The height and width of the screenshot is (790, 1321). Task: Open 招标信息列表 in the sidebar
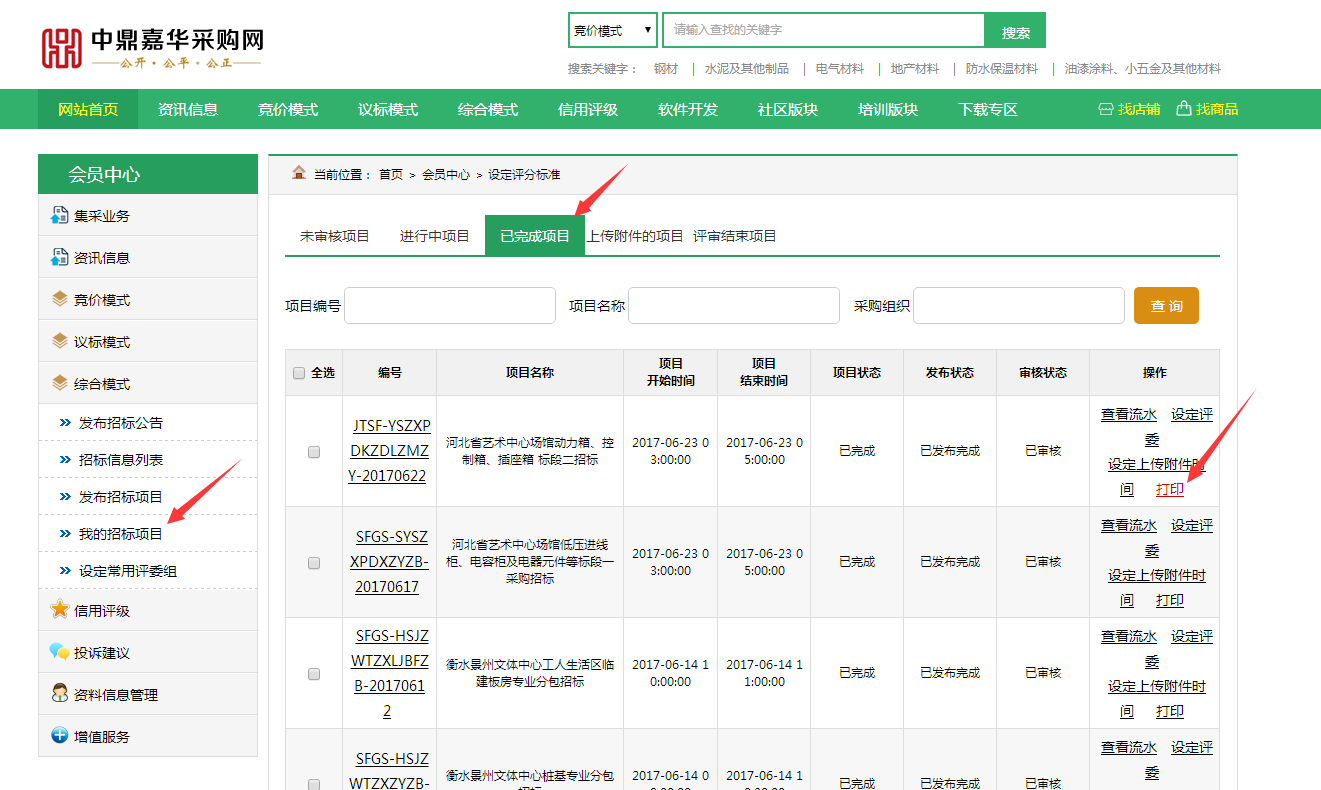(121, 460)
